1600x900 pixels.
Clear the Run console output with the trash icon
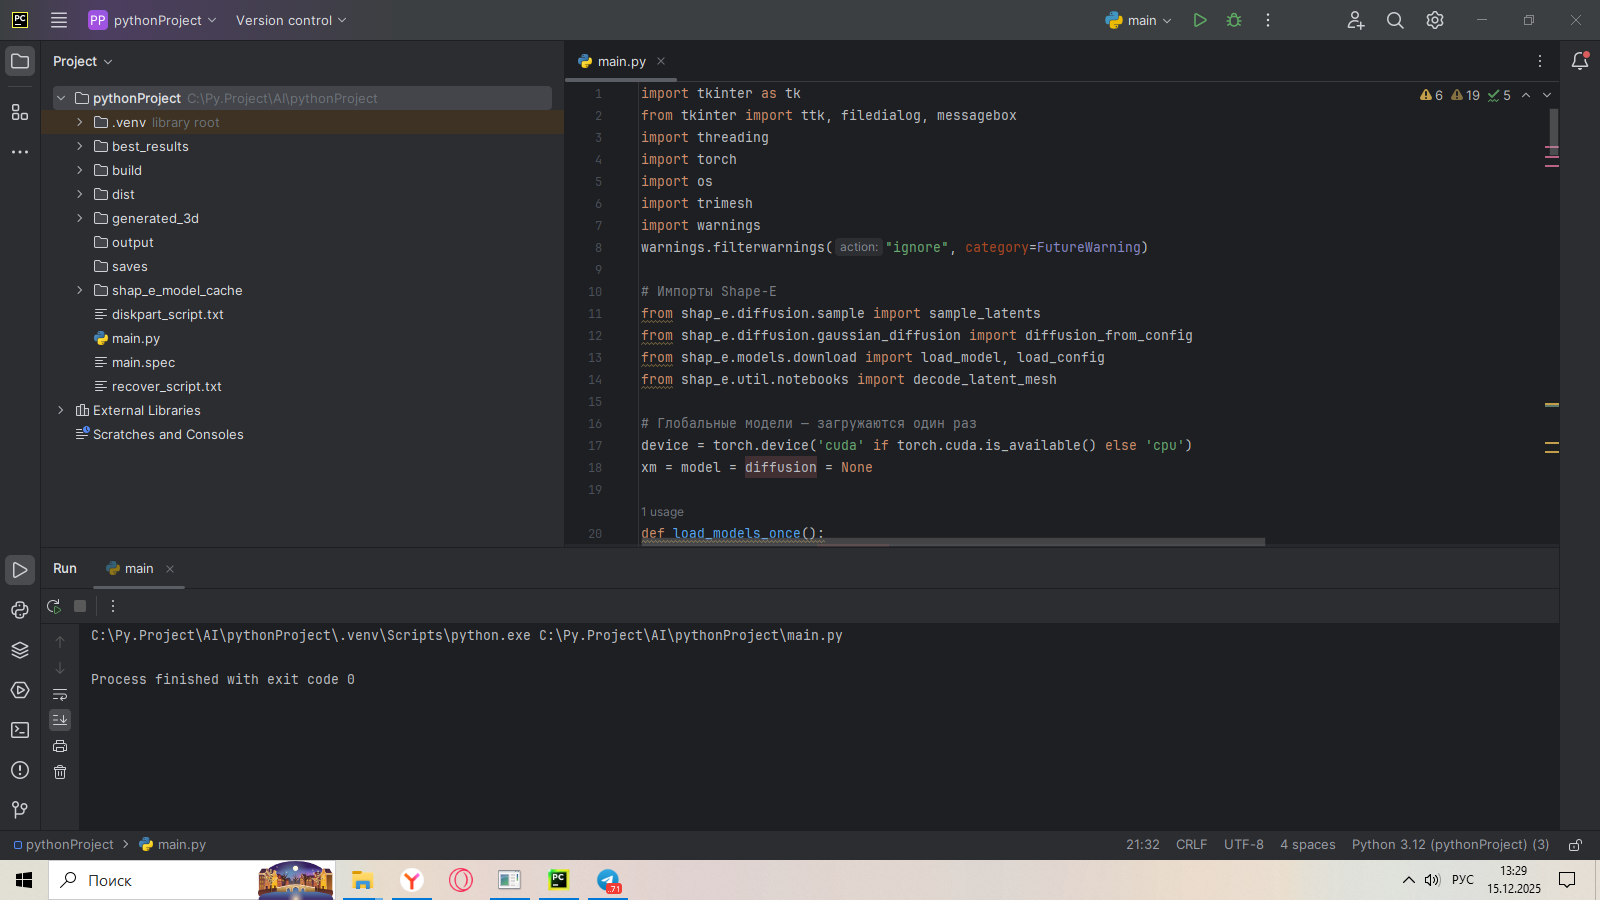(x=60, y=772)
